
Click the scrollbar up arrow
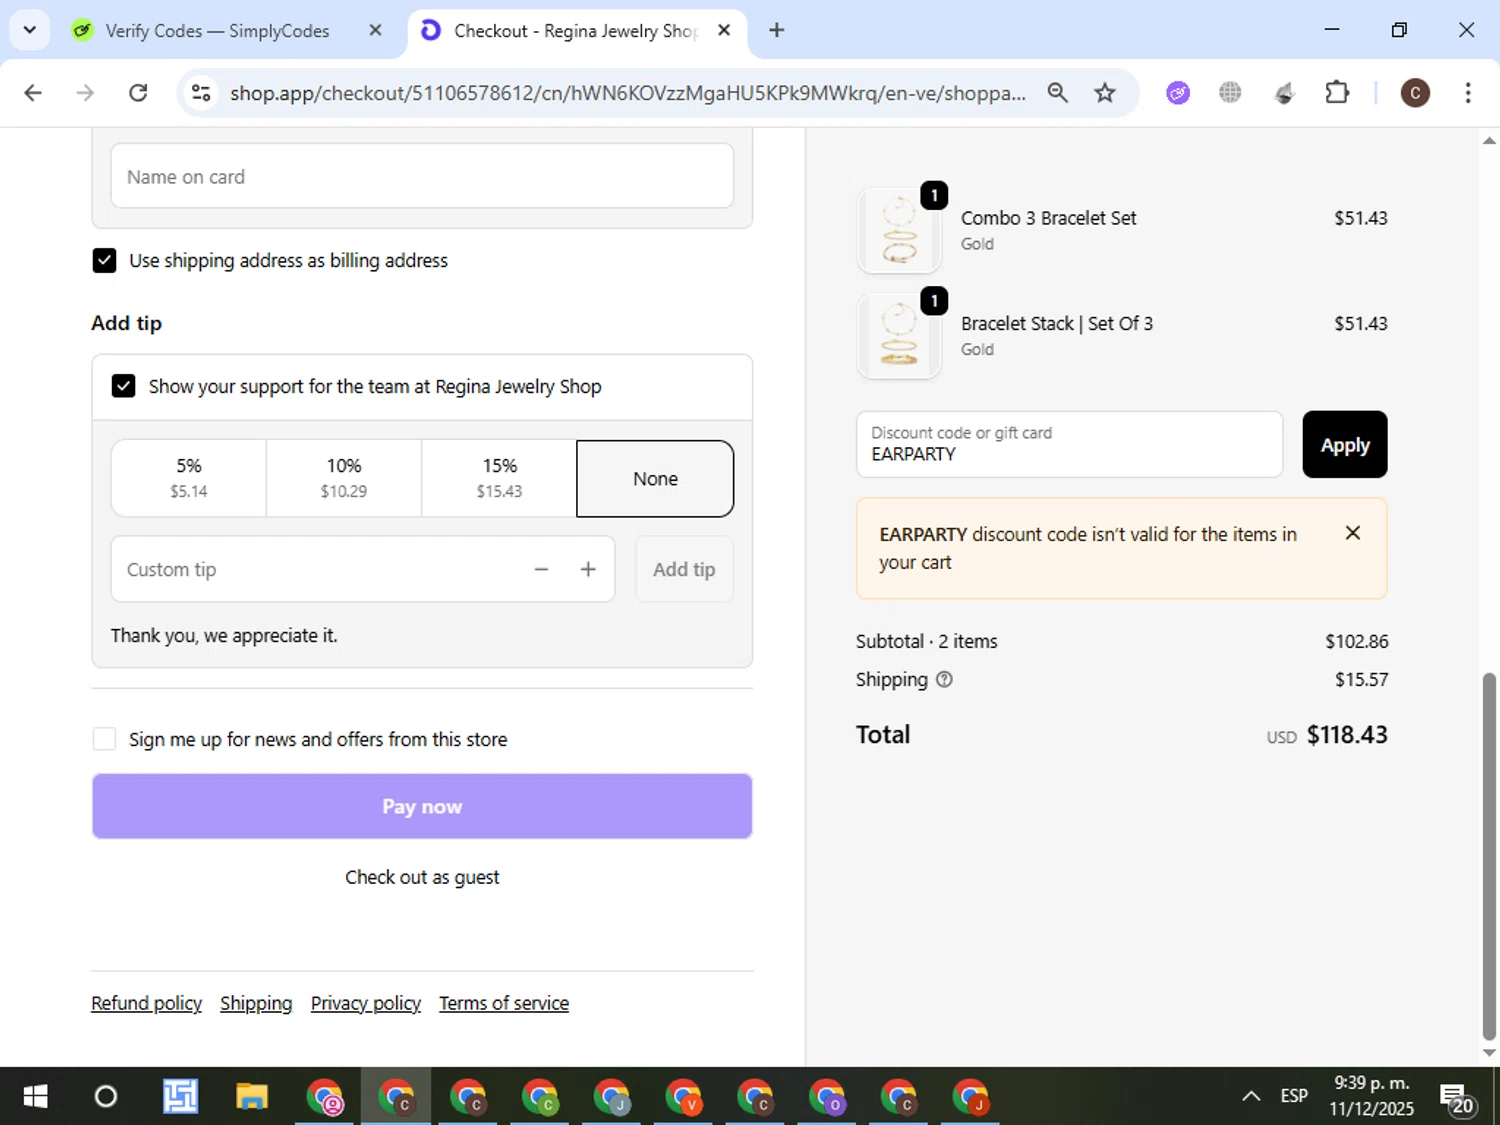point(1489,141)
